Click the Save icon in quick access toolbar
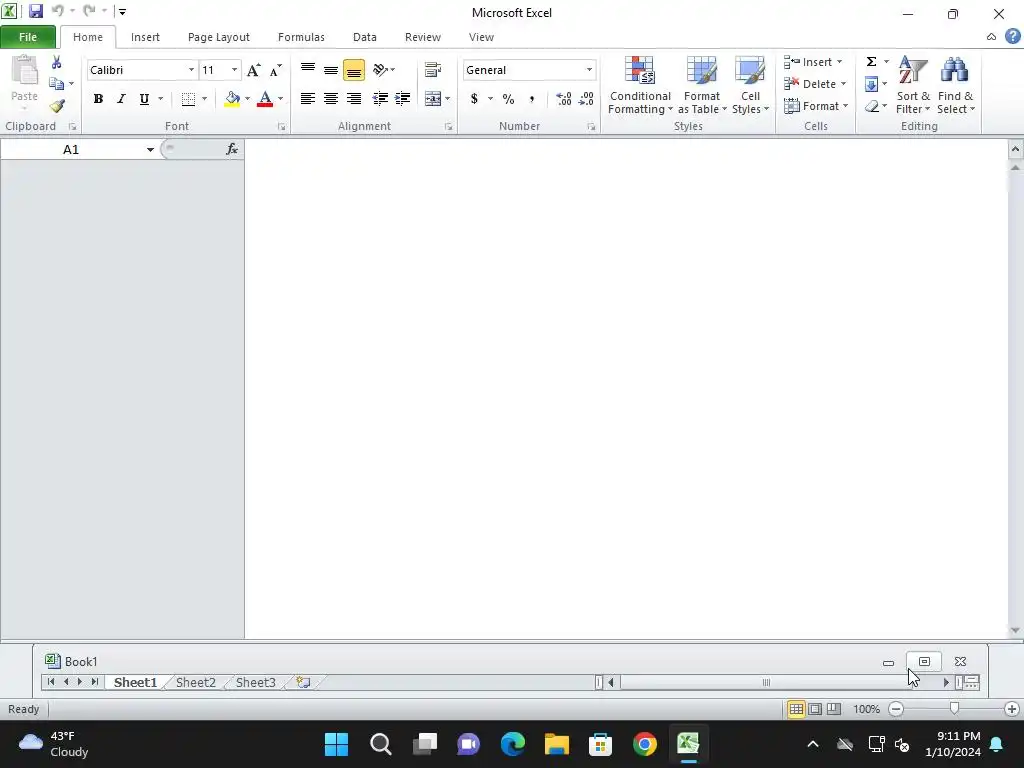Image resolution: width=1024 pixels, height=768 pixels. pos(35,11)
